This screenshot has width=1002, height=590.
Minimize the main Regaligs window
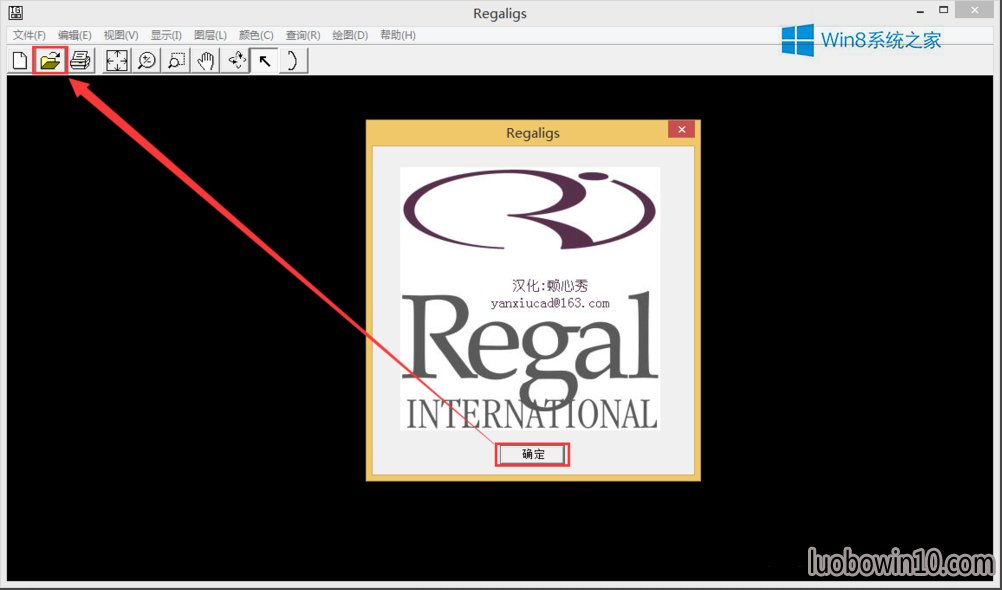(x=920, y=11)
